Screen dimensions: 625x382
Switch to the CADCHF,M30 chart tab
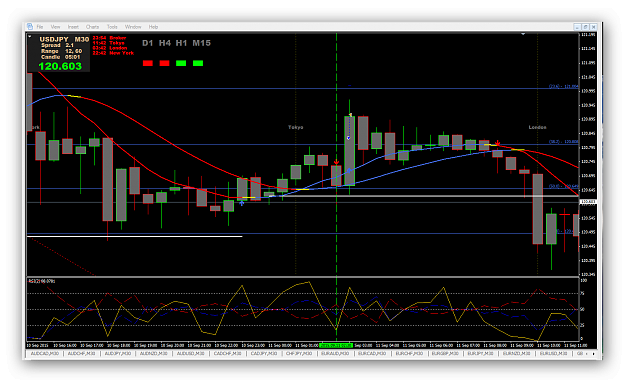228,354
